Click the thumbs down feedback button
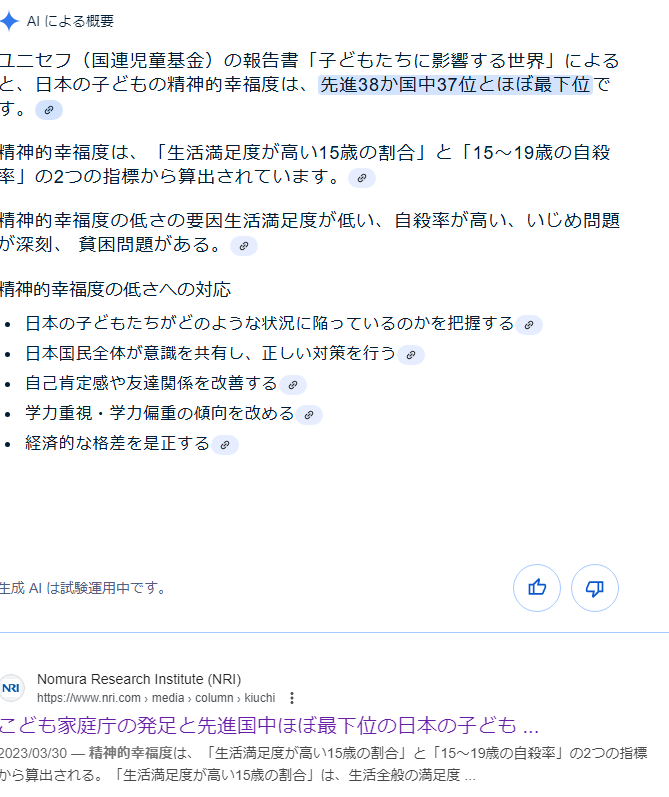This screenshot has height=797, width=669. pos(595,588)
